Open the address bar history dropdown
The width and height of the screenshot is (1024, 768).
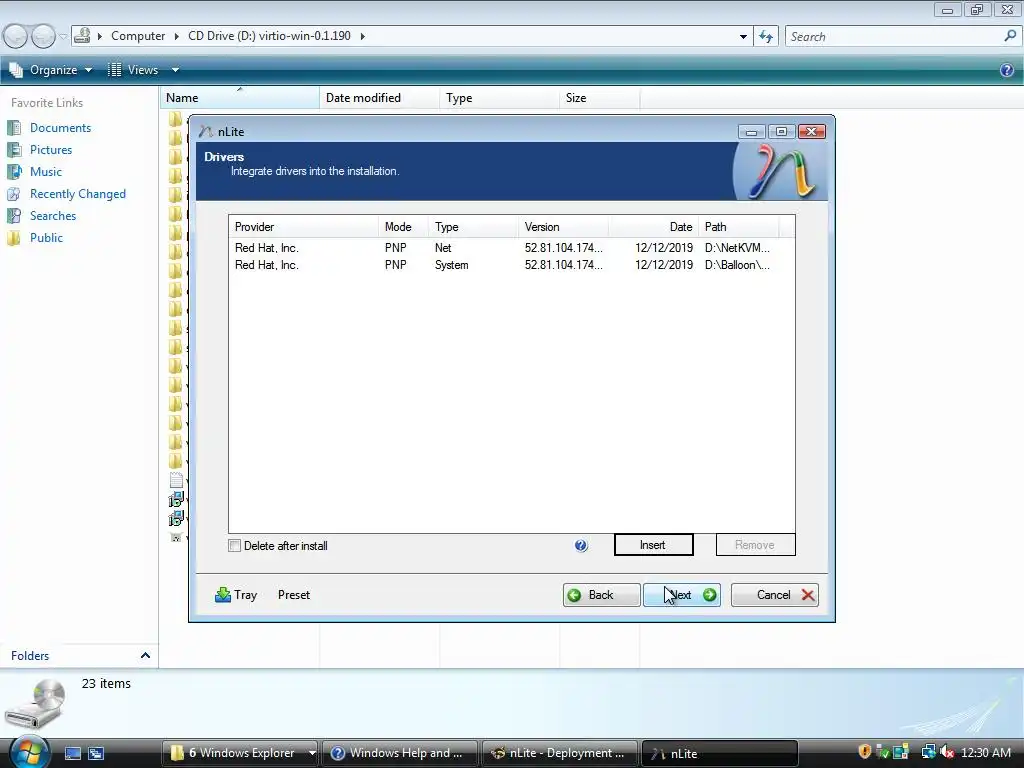click(x=743, y=37)
